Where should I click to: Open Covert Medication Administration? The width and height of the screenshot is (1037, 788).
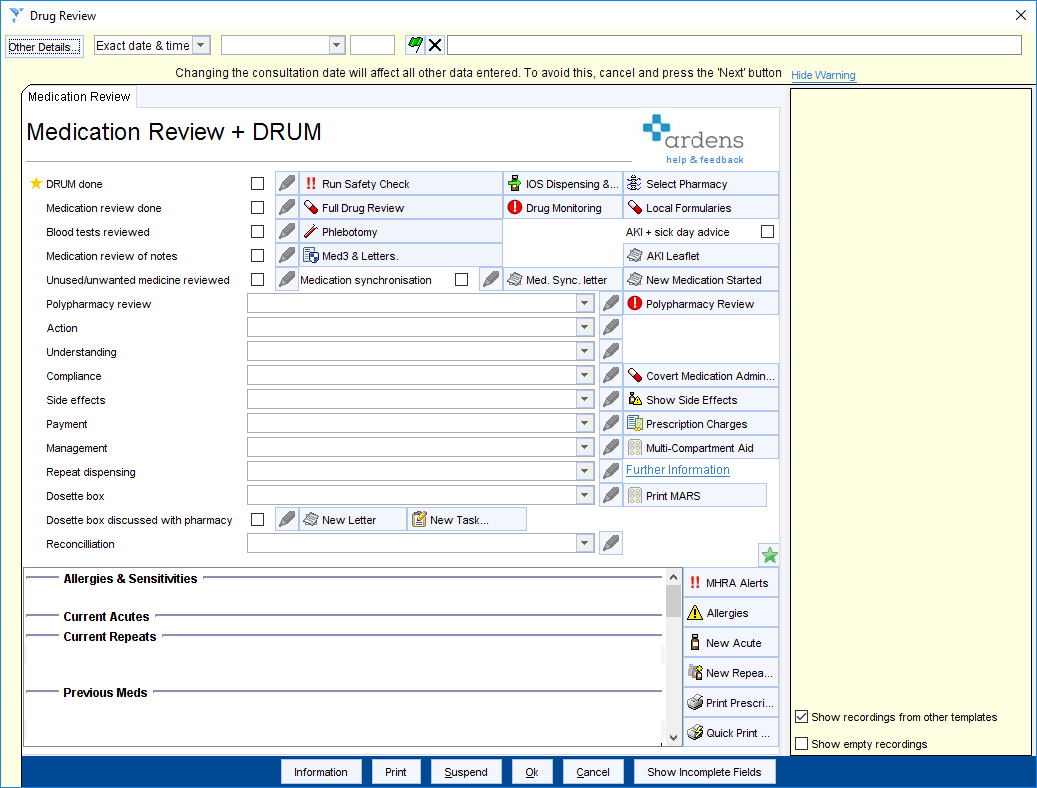pos(700,375)
